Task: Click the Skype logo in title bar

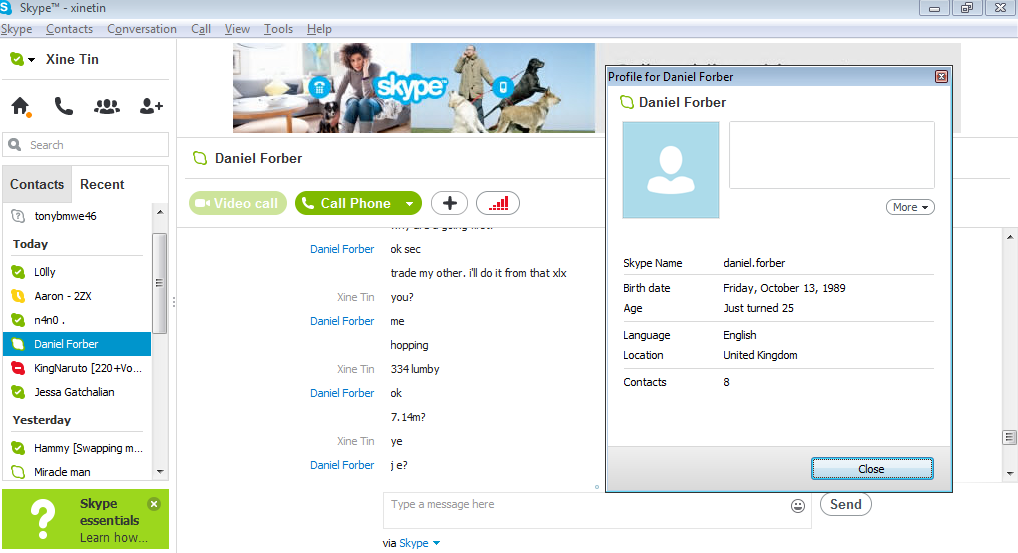Action: pyautogui.click(x=6, y=8)
